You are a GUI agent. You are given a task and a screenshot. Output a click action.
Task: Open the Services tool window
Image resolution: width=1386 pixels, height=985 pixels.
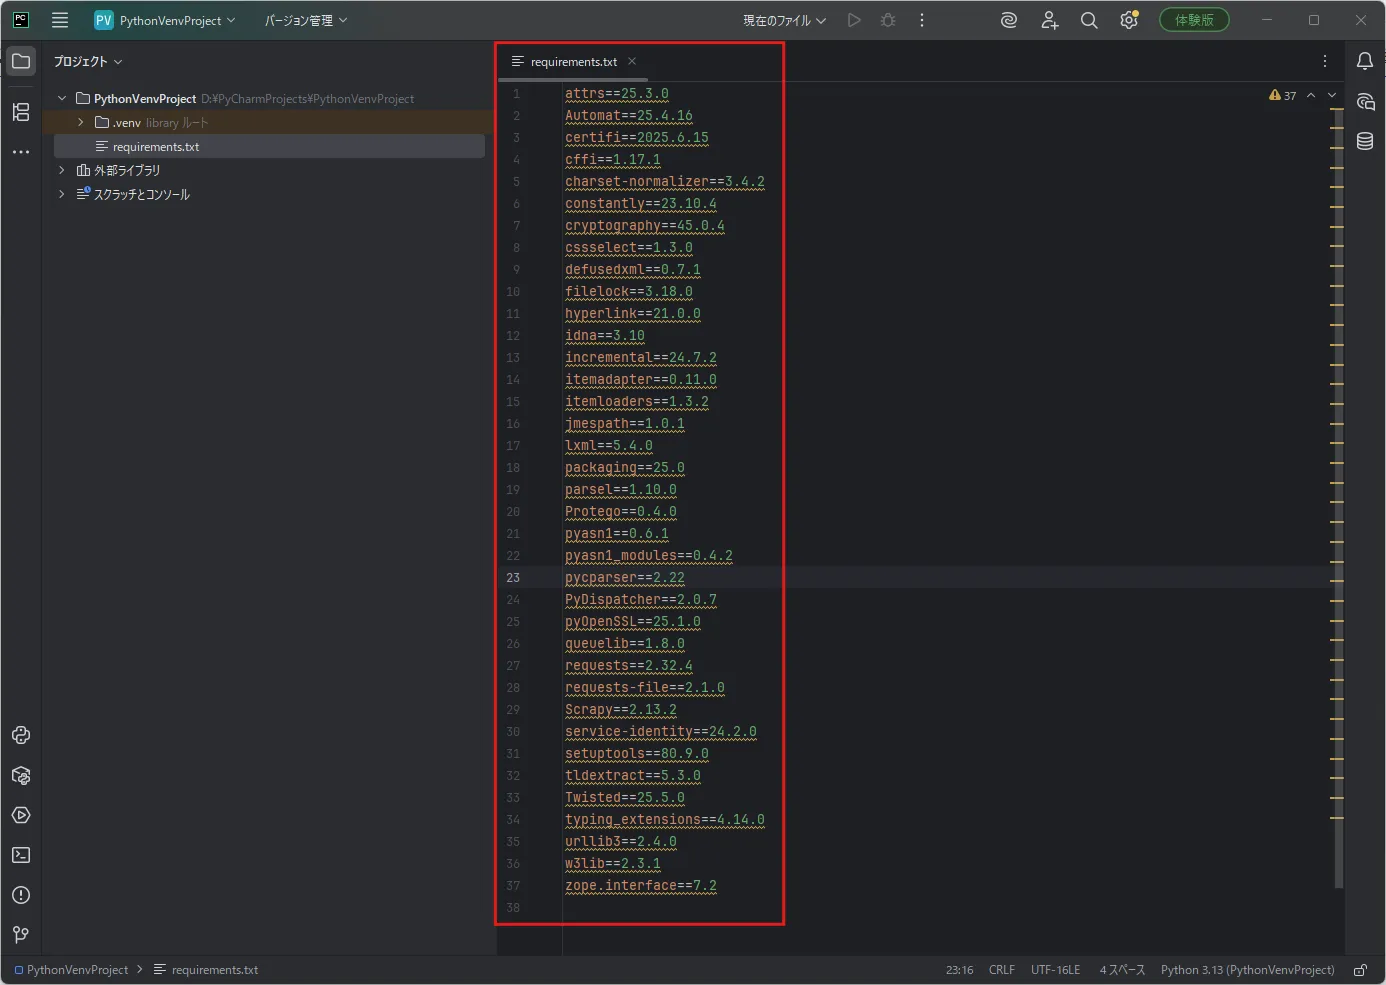[x=21, y=815]
